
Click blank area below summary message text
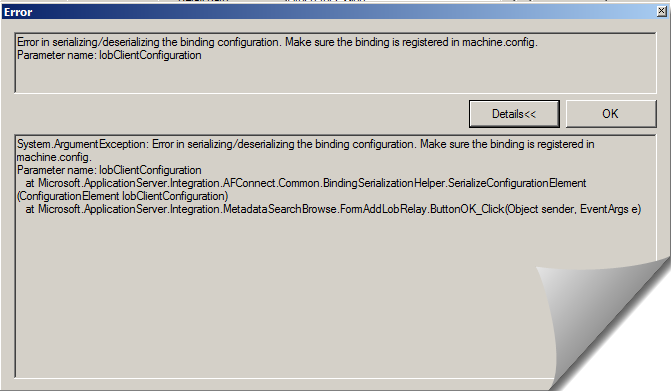336,77
